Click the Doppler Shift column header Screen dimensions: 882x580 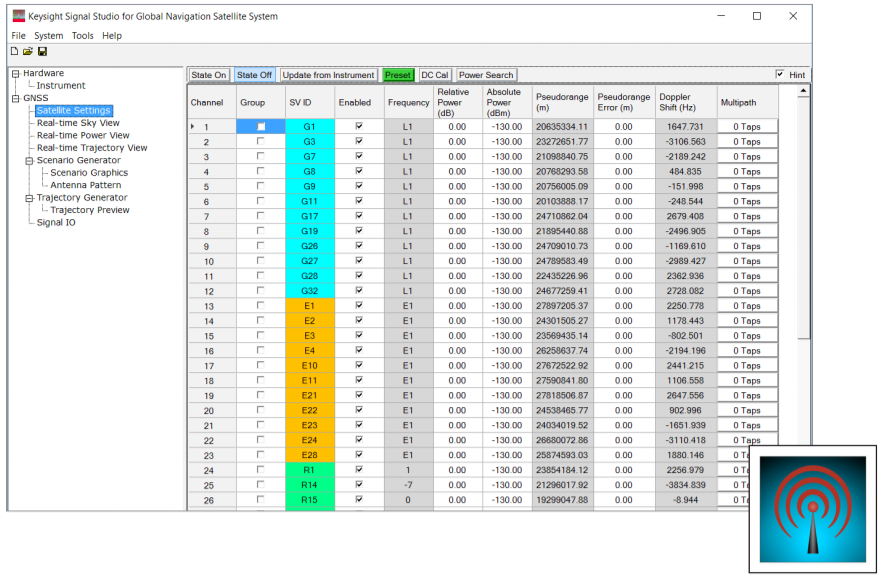click(x=686, y=102)
